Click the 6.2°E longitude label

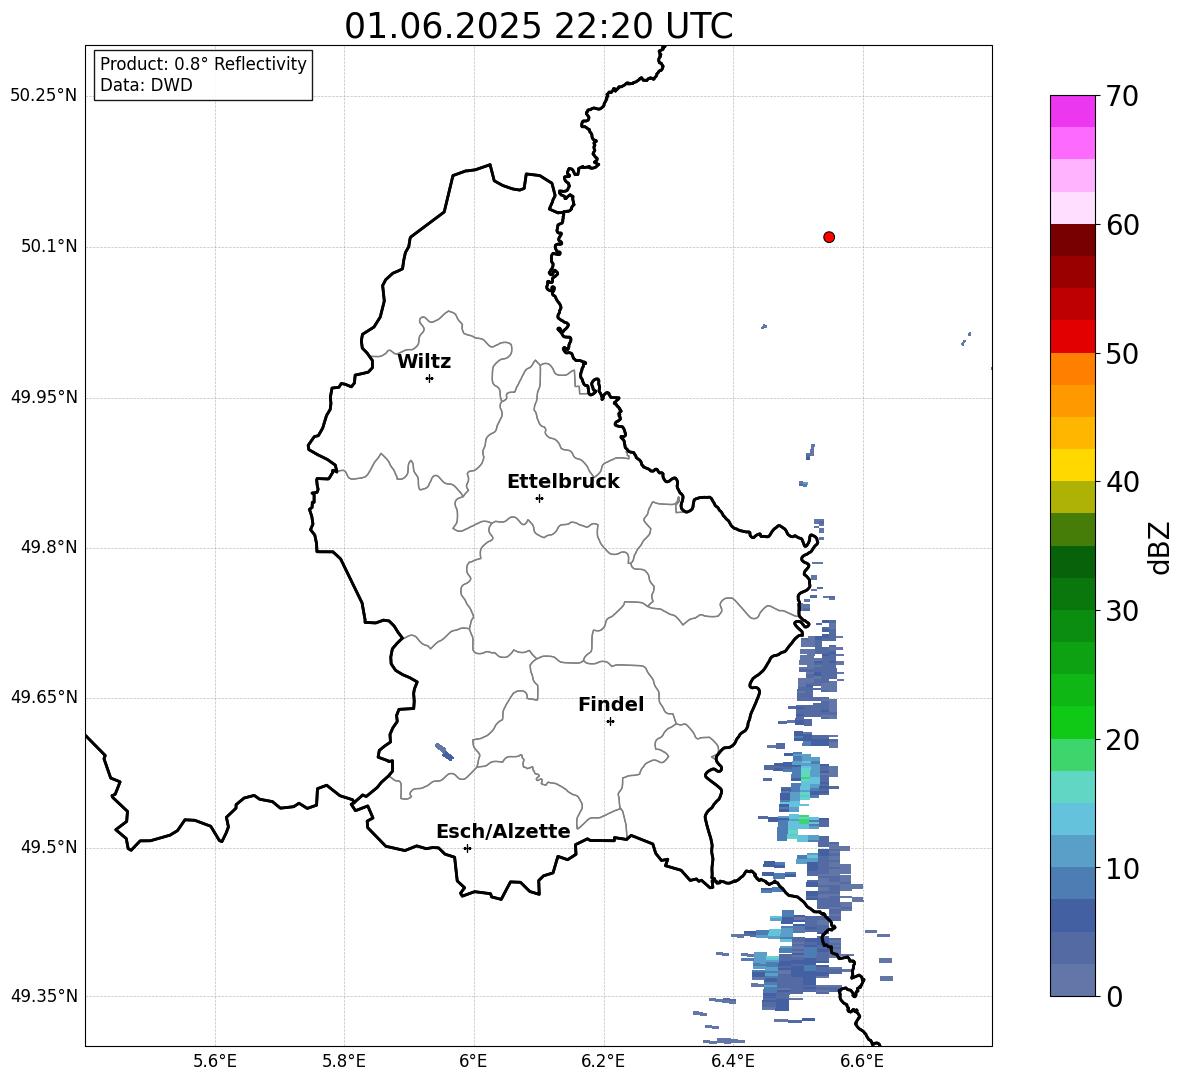tap(603, 1061)
